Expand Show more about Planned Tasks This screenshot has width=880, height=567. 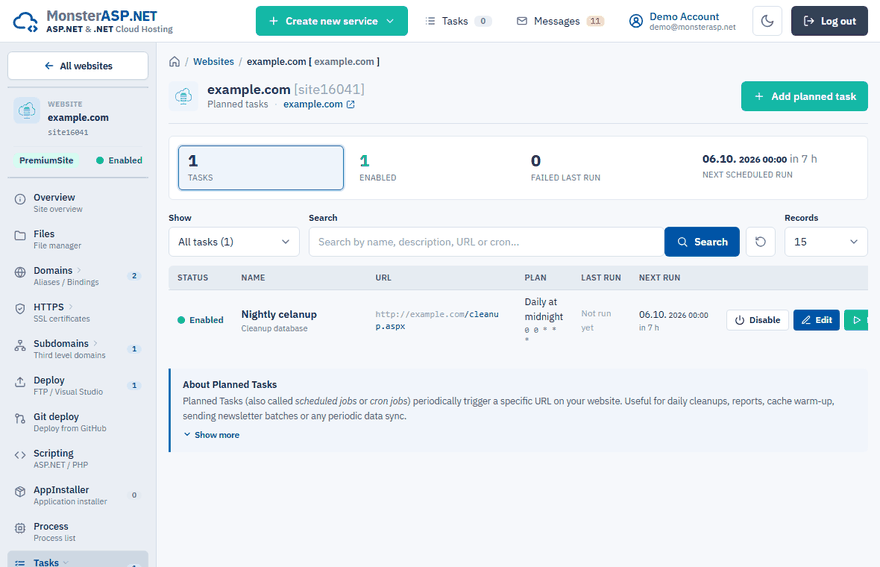point(212,435)
